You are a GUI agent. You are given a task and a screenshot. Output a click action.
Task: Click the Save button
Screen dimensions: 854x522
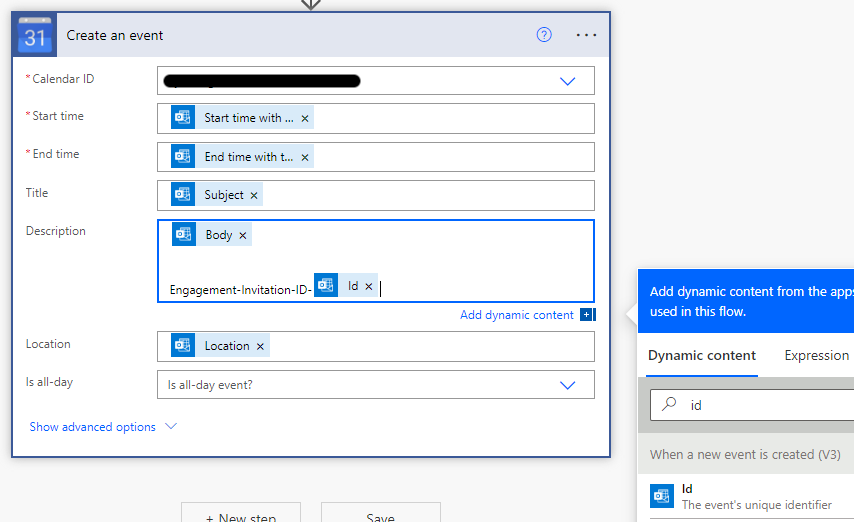[x=381, y=513]
